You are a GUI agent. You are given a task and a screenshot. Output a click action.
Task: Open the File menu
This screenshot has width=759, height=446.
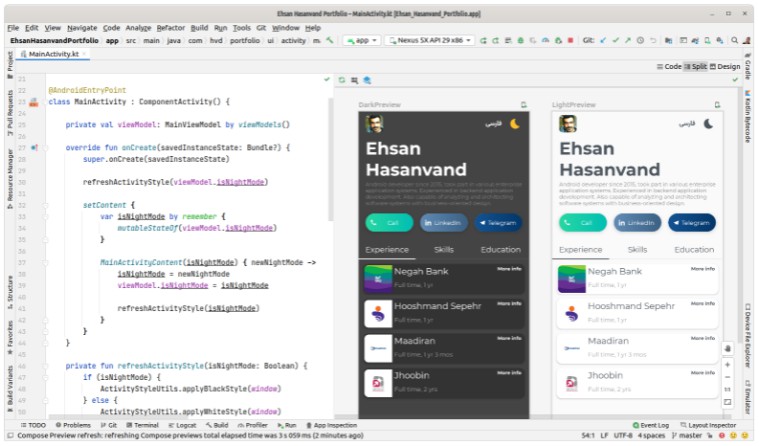(13, 28)
